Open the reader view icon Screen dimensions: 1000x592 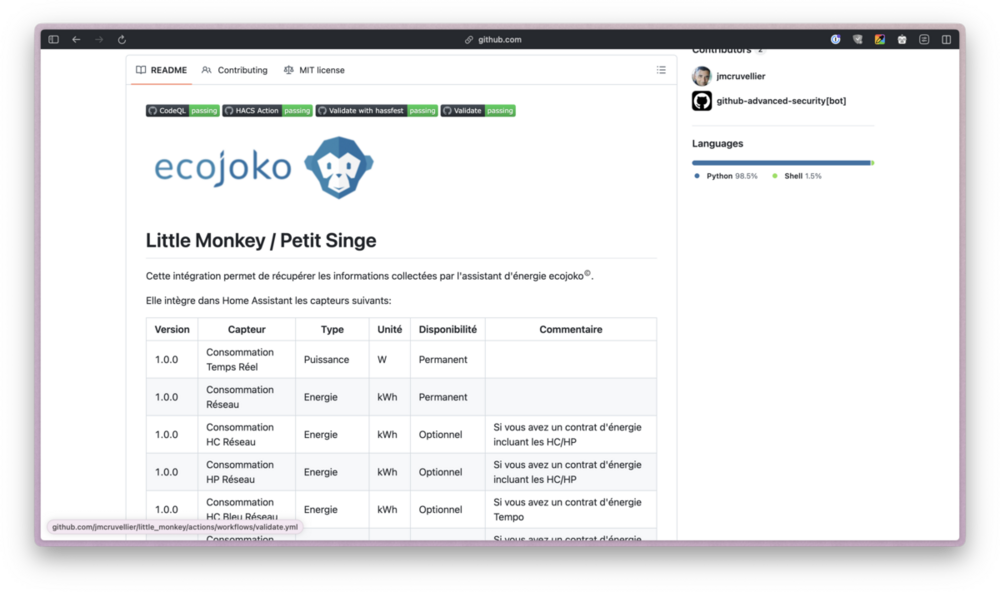coord(924,40)
